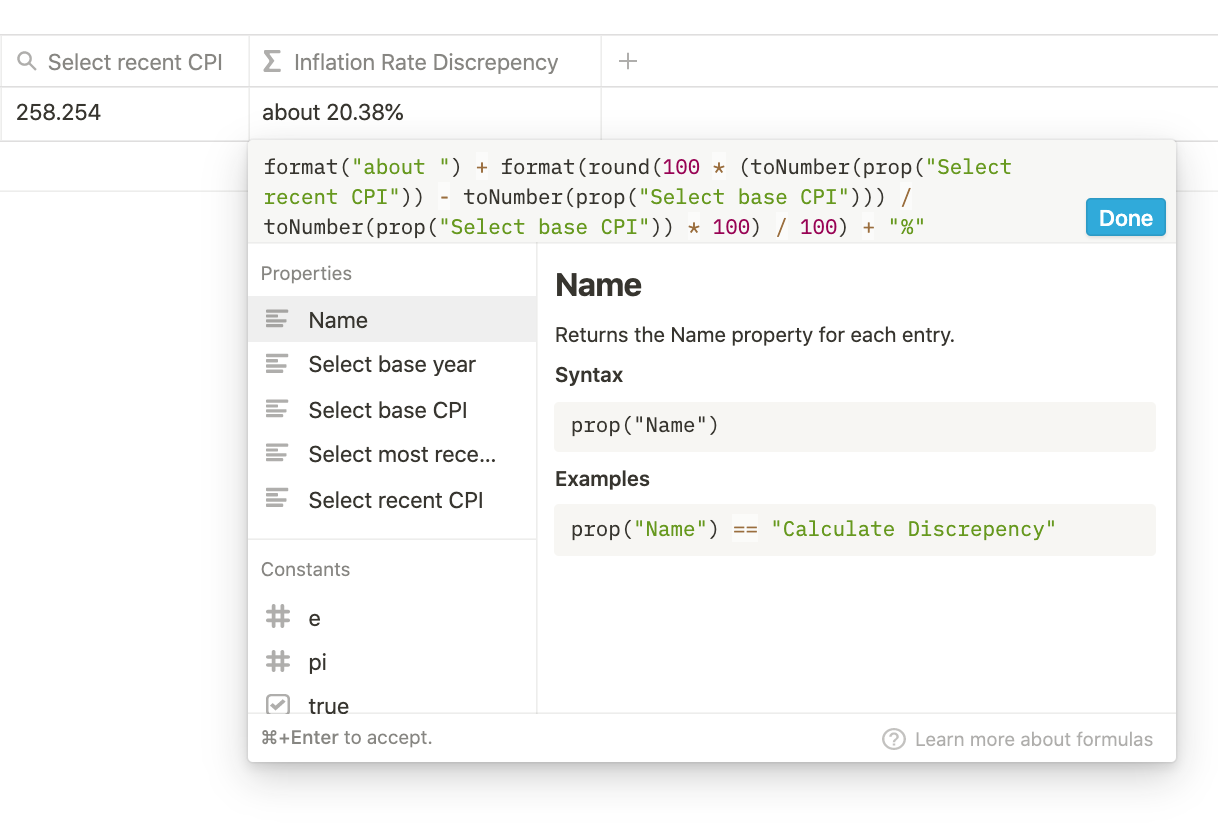Choose Select recent CPI from Properties list
The width and height of the screenshot is (1218, 824).
395,500
